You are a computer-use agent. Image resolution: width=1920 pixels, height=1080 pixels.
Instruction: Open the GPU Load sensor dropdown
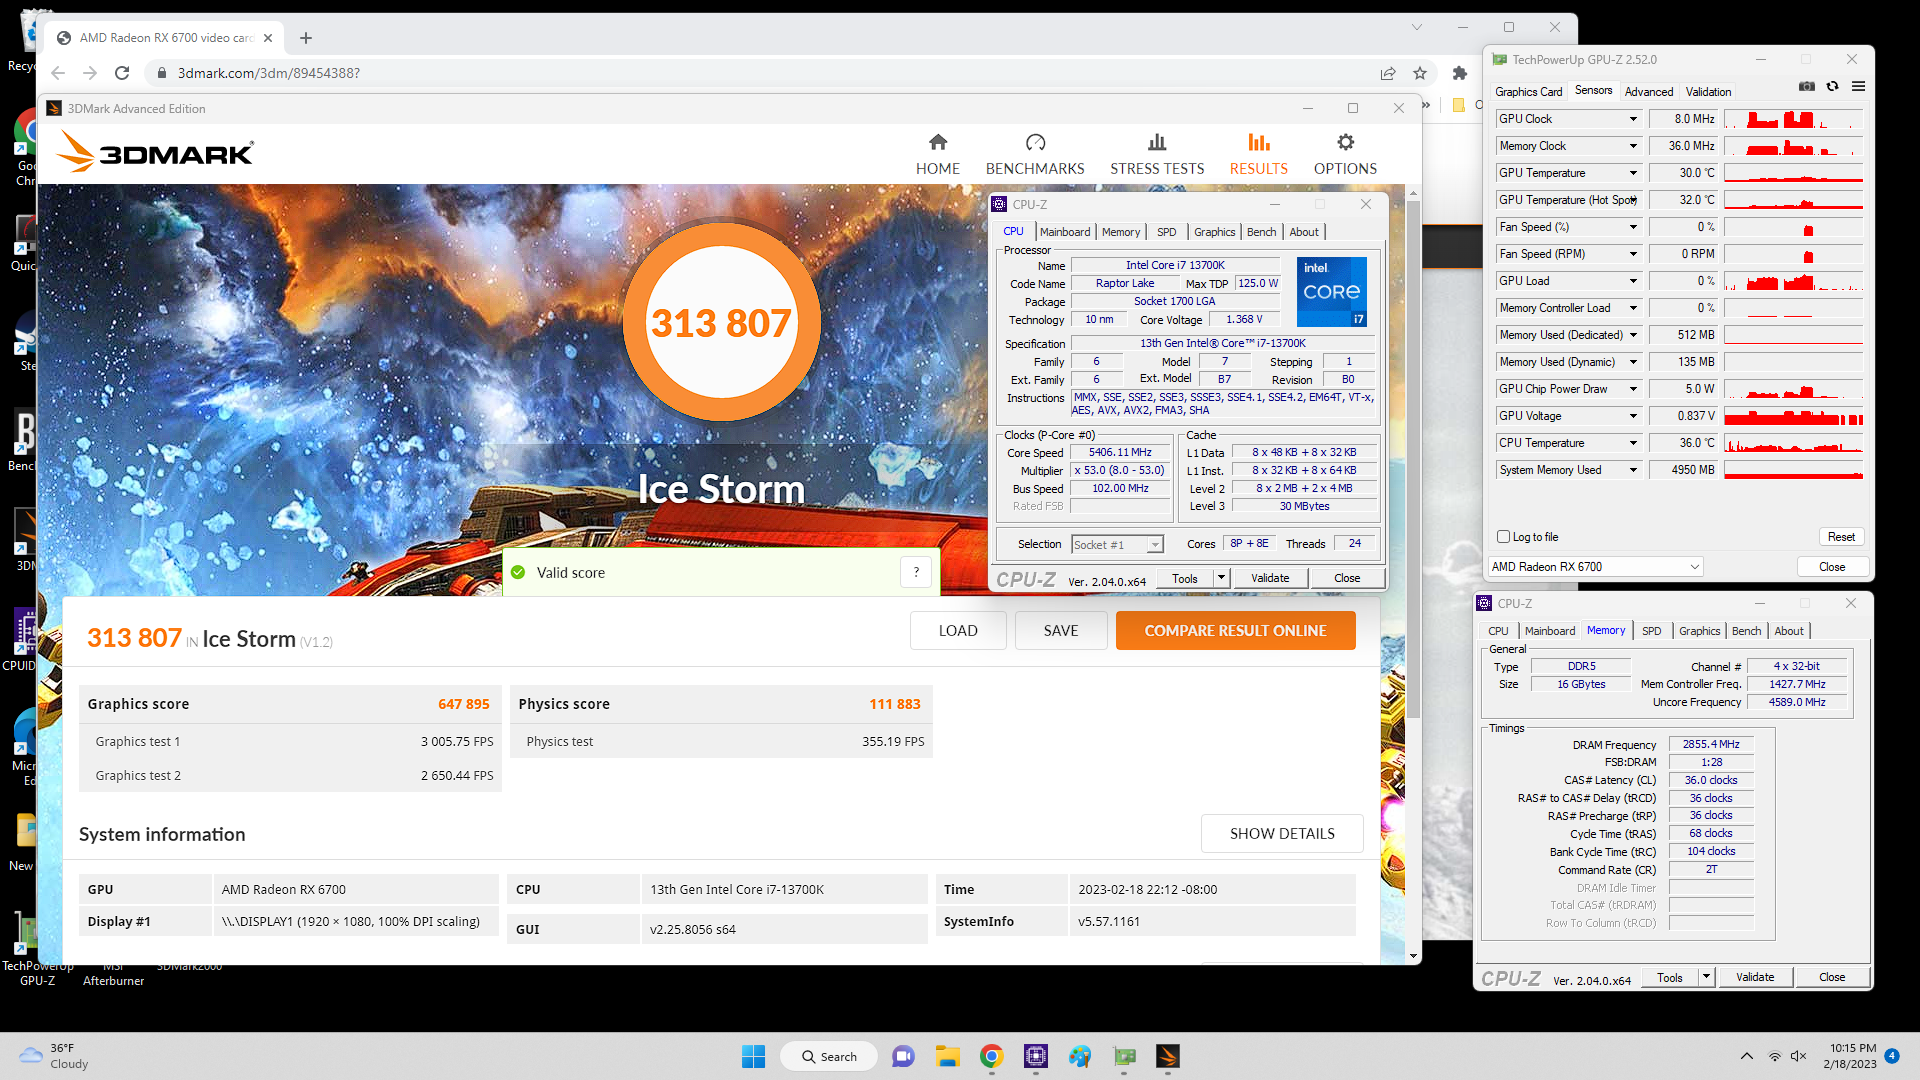coord(1633,281)
